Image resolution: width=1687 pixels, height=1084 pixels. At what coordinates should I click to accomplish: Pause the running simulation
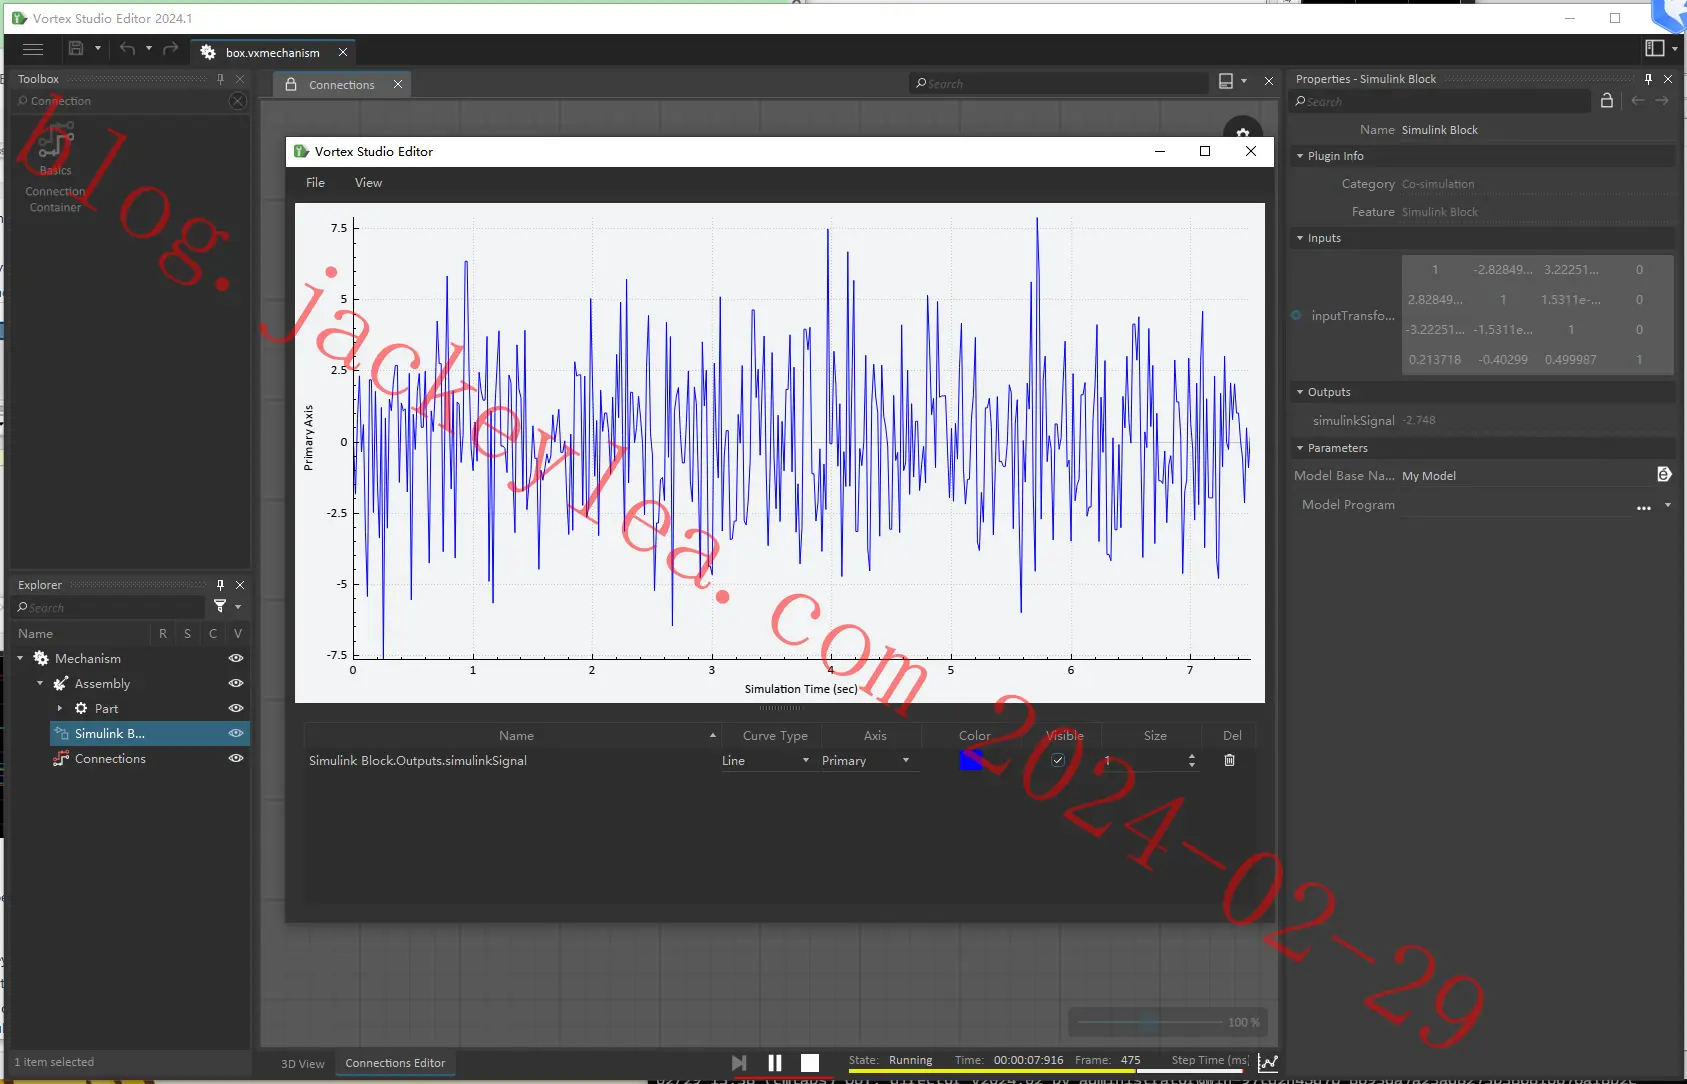[x=774, y=1062]
